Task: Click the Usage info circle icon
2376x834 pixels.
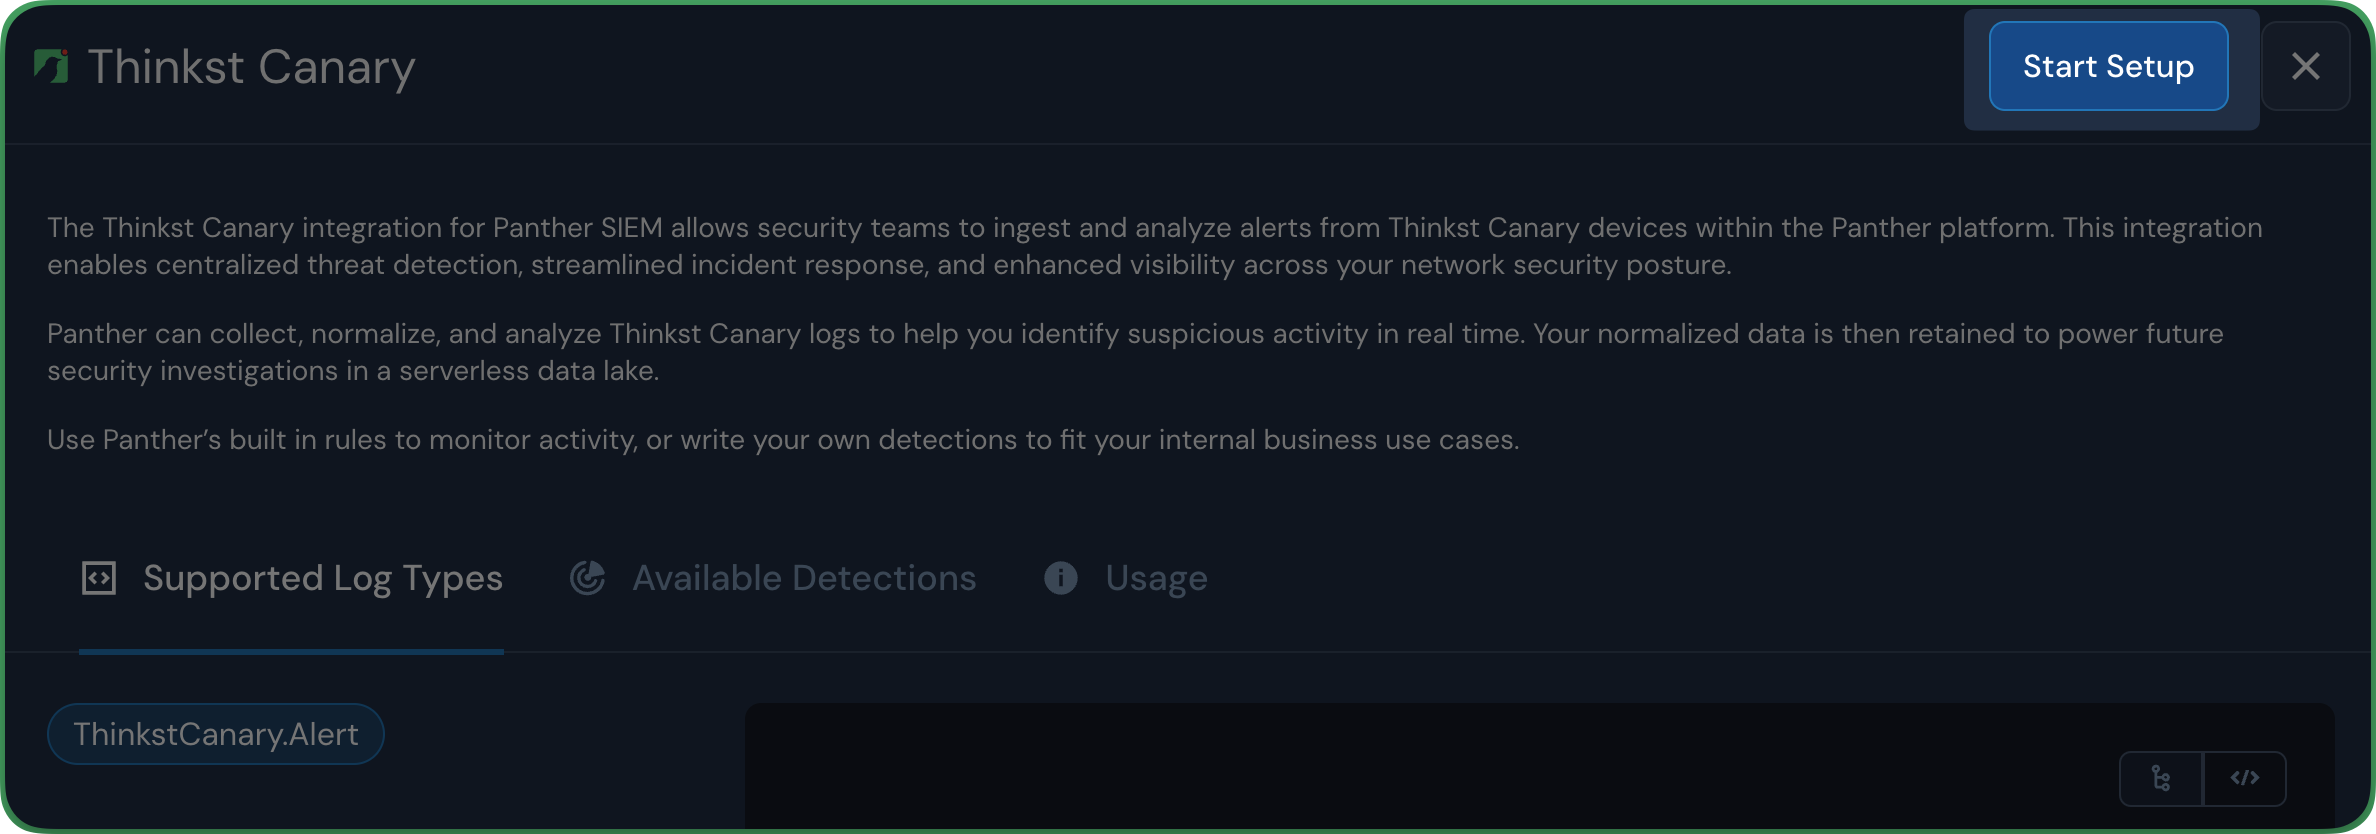Action: coord(1061,578)
